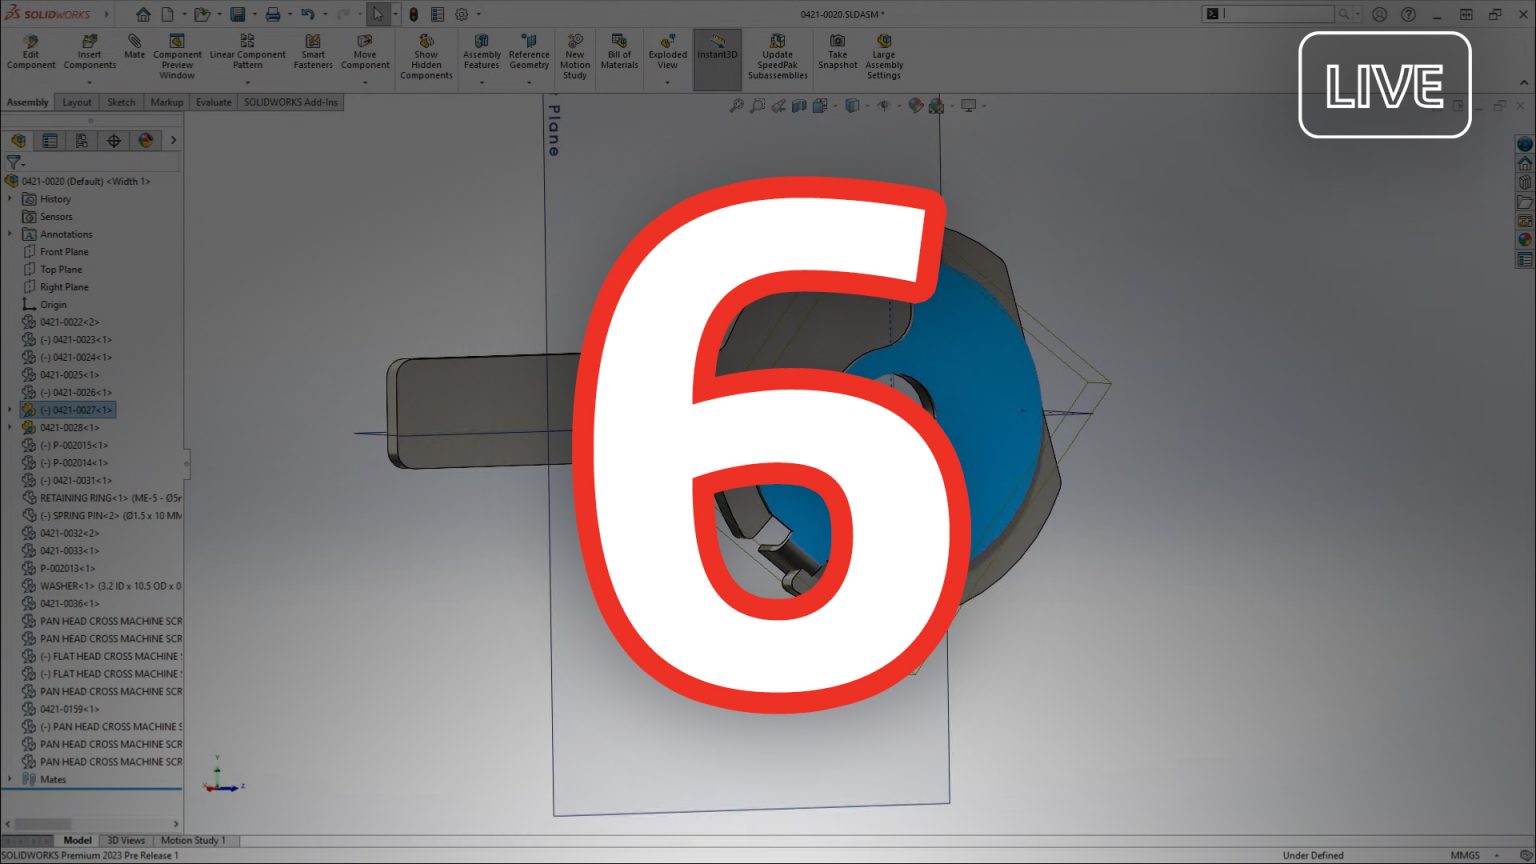1536x864 pixels.
Task: Switch to the Motion Study 1 tab
Action: coord(195,840)
